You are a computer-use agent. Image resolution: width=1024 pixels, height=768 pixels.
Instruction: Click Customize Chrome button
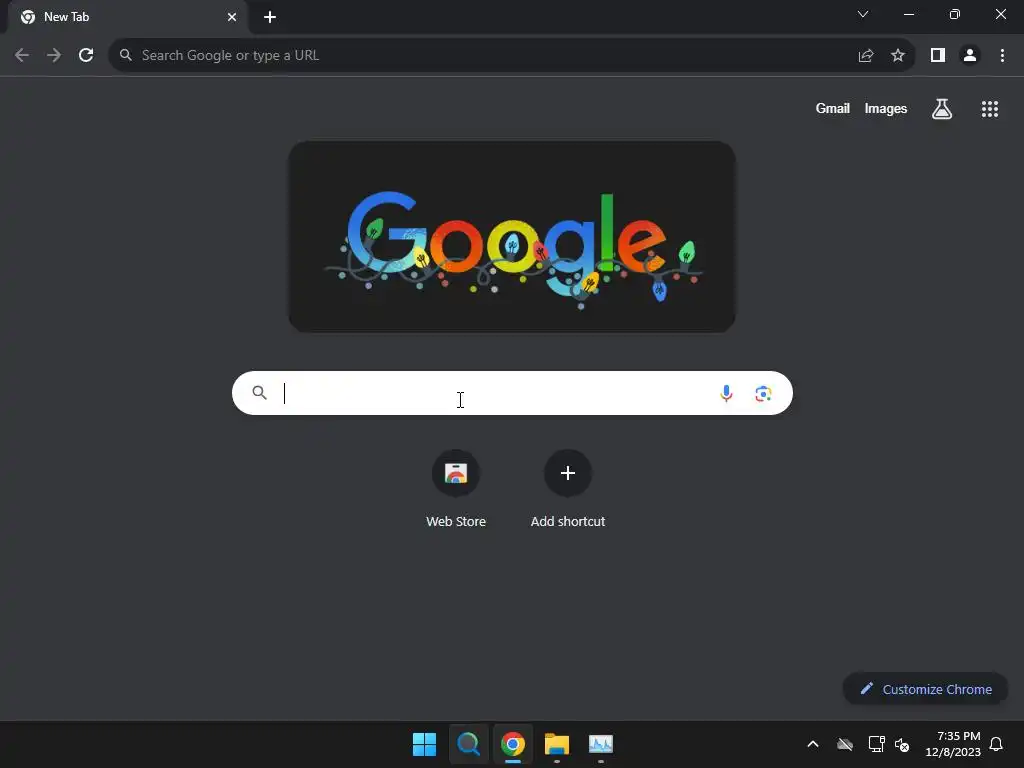(x=925, y=689)
